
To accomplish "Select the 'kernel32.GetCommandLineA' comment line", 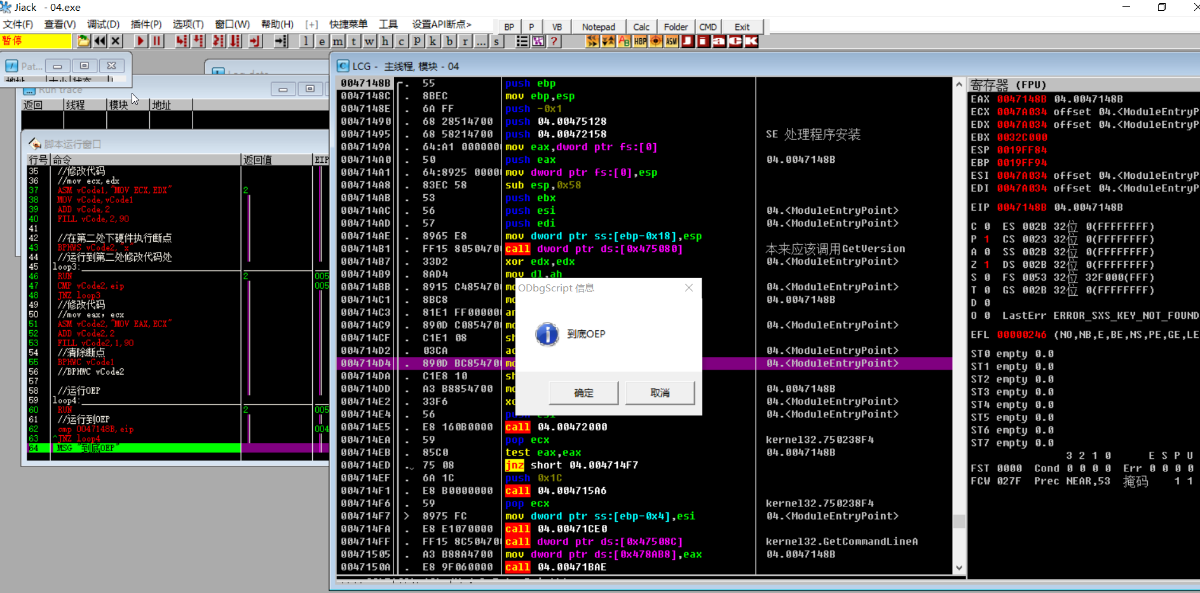I will click(841, 541).
